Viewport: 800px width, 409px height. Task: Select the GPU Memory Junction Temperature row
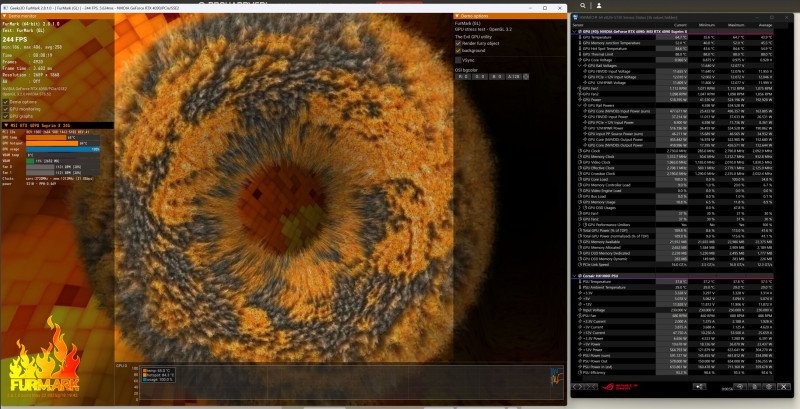click(673, 43)
